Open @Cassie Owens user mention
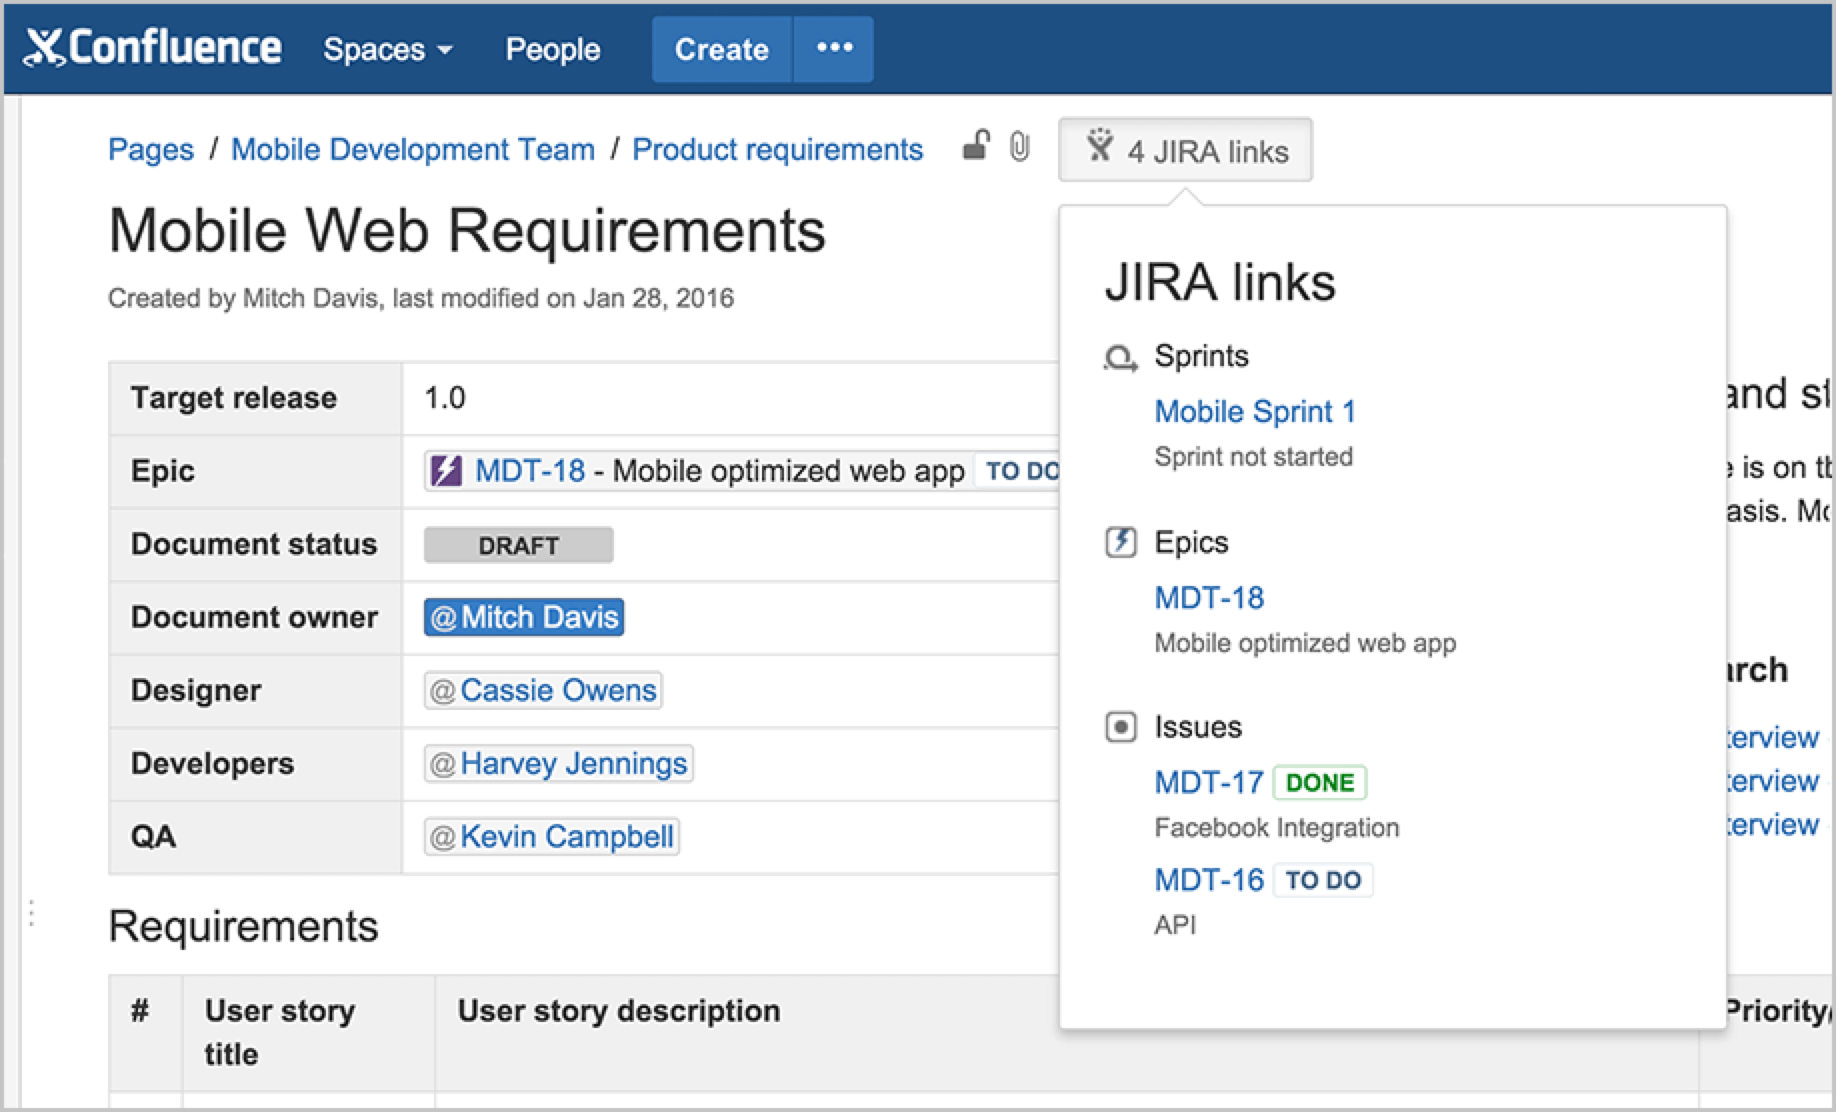The image size is (1836, 1112). [543, 690]
